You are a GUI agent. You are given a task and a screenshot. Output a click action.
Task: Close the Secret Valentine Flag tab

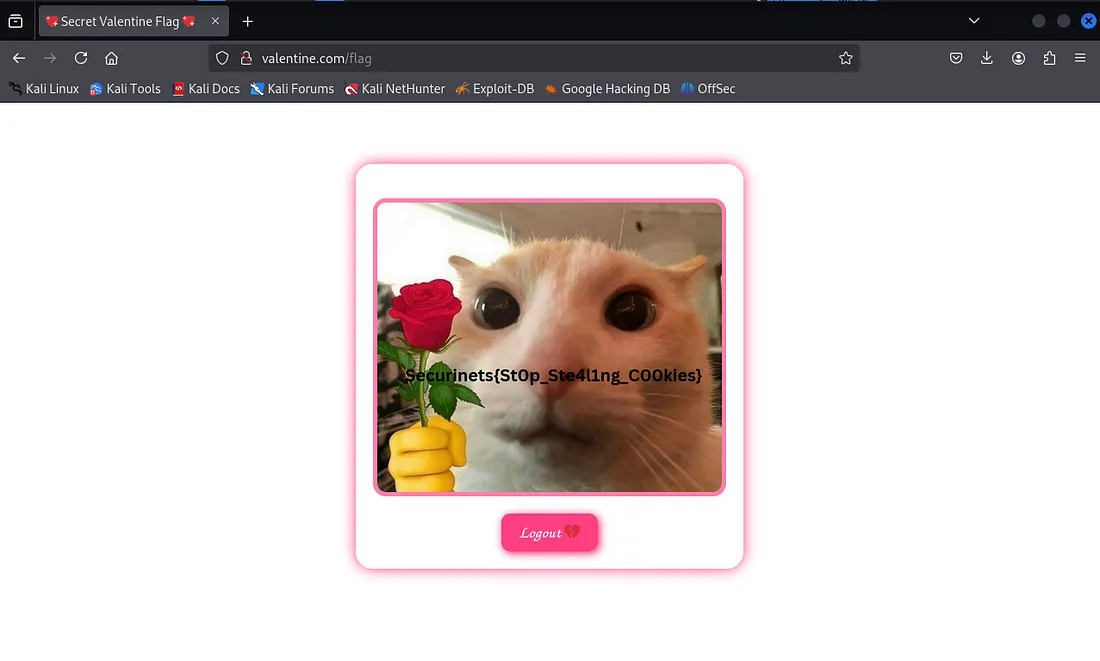[215, 21]
